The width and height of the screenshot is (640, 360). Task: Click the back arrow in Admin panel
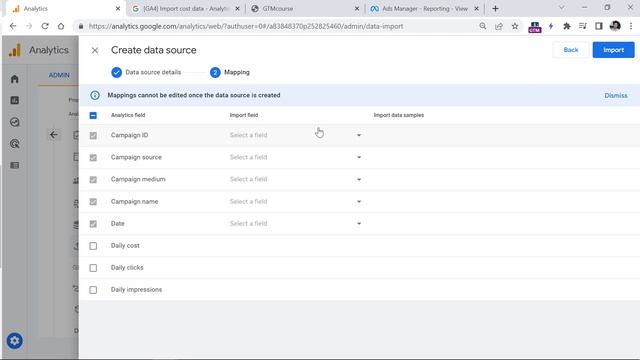tap(53, 135)
